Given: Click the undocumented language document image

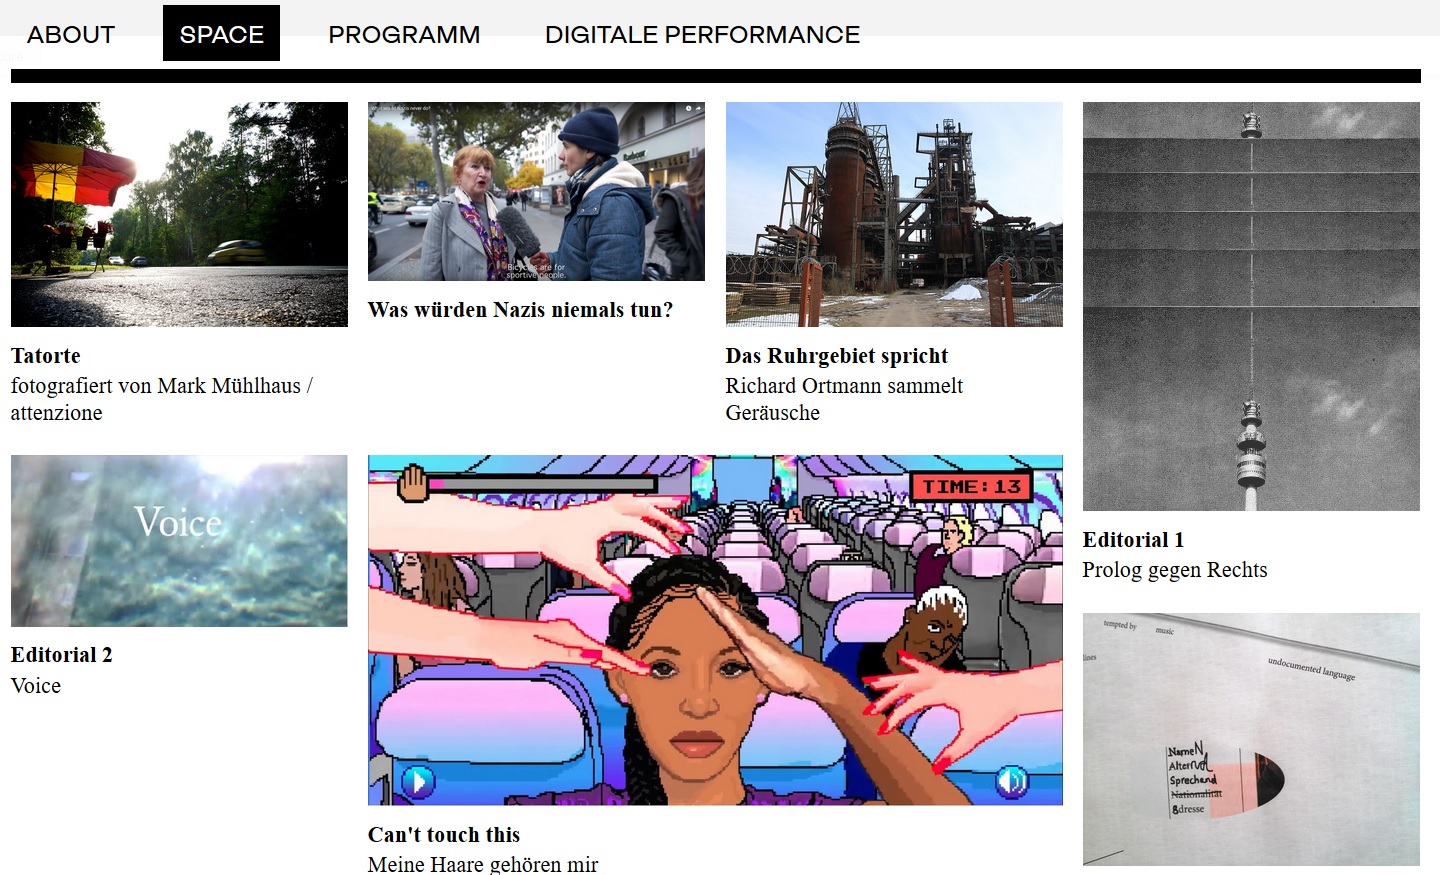Looking at the screenshot, I should tap(1250, 738).
